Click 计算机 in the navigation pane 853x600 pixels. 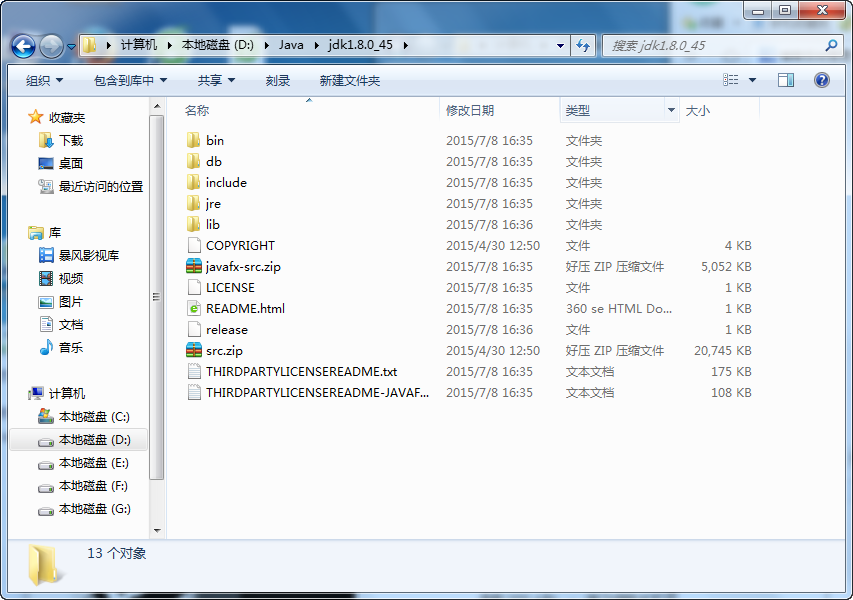[67, 393]
